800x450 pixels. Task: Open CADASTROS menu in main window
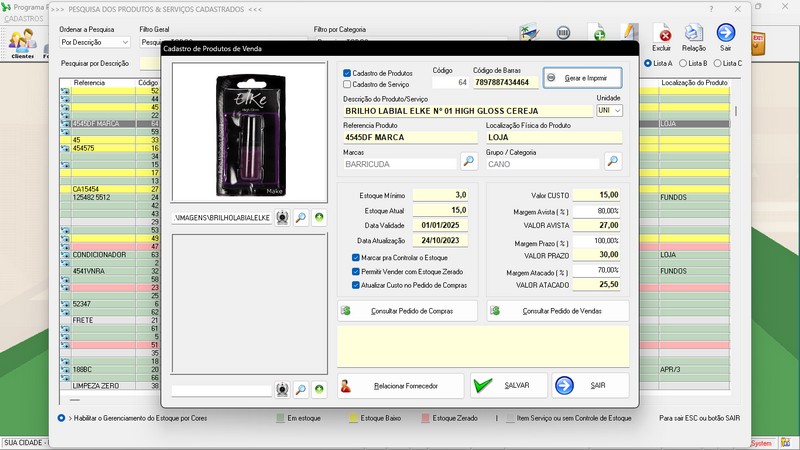pos(24,19)
